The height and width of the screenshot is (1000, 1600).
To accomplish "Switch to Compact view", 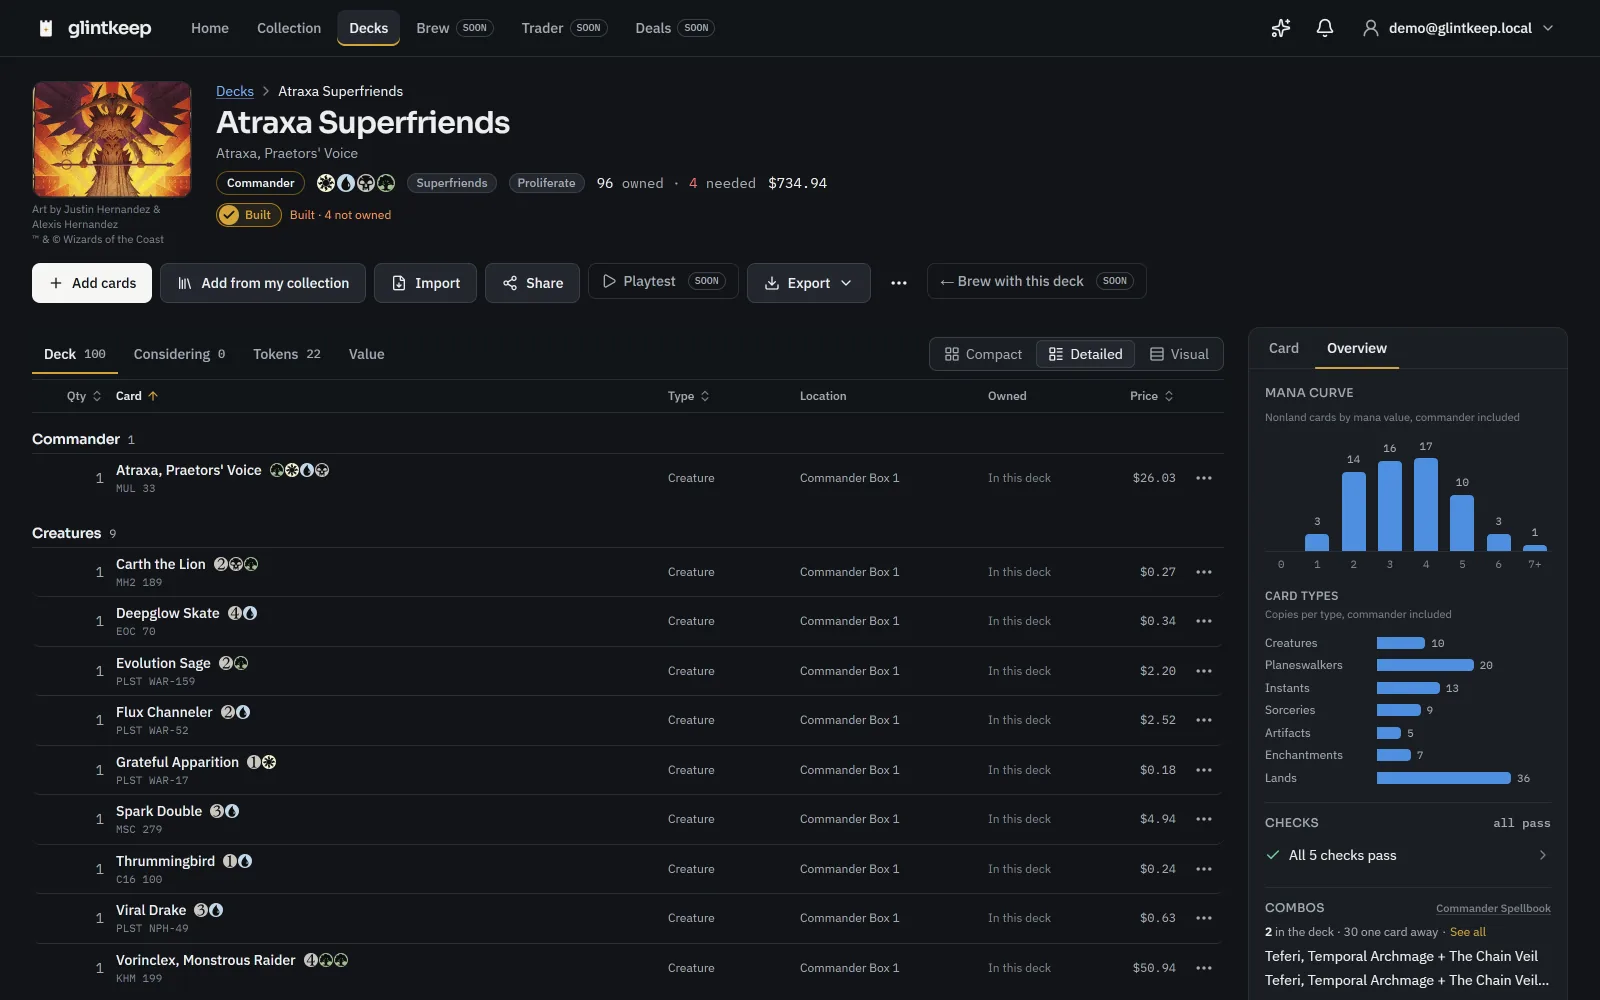I will 983,354.
